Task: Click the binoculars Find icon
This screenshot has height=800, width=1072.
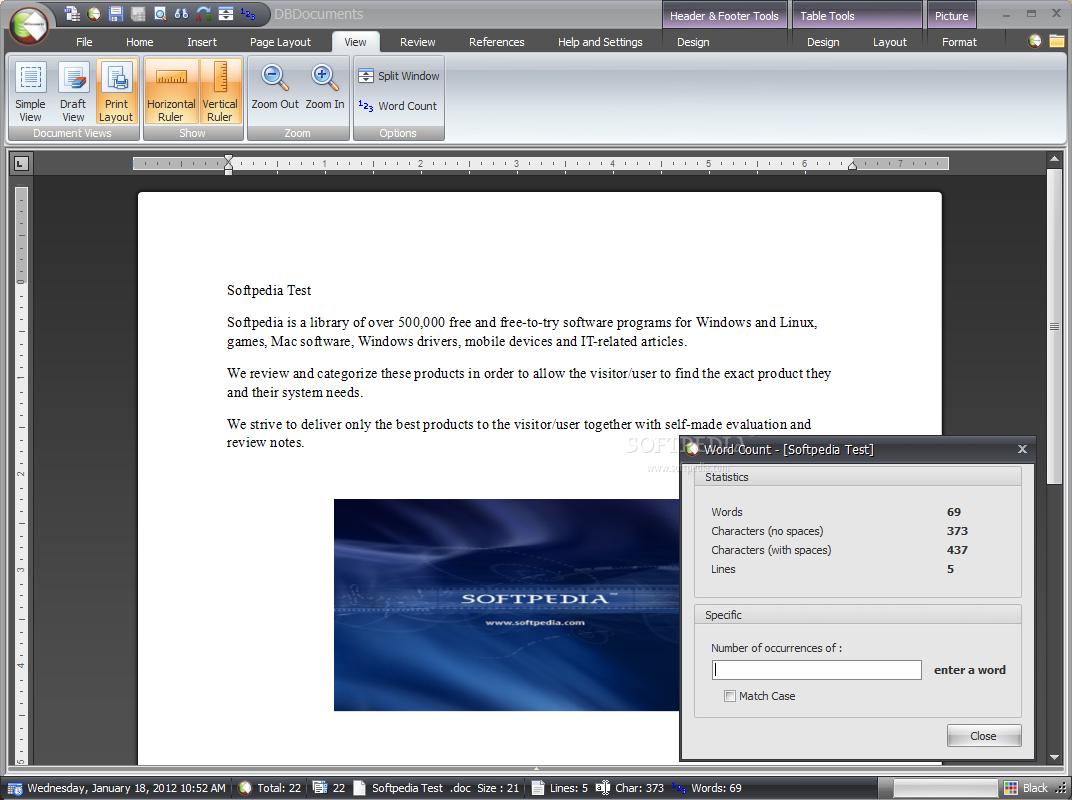Action: point(181,13)
